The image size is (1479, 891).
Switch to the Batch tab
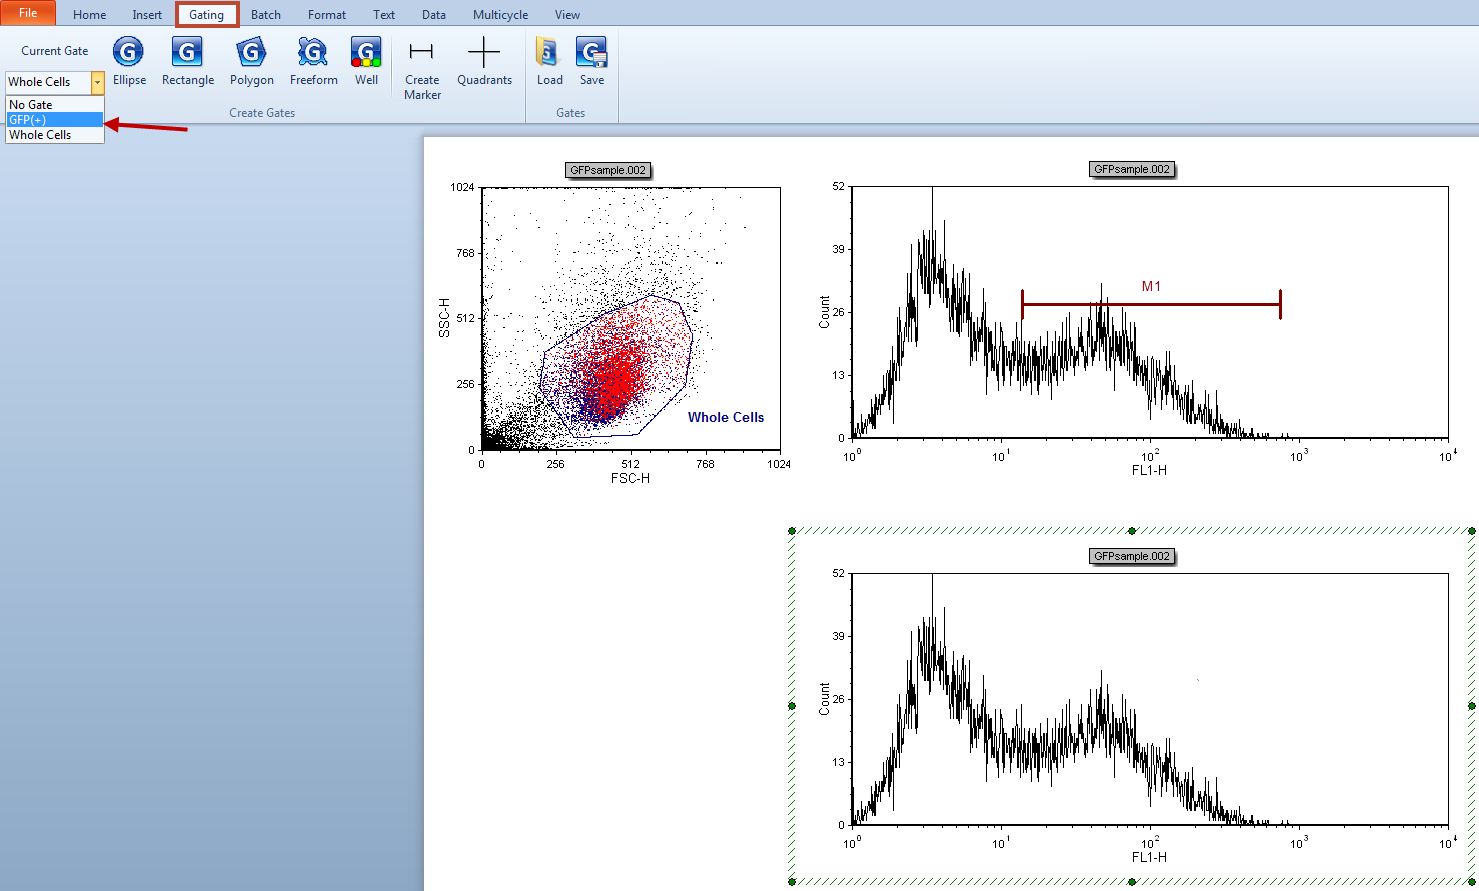265,15
